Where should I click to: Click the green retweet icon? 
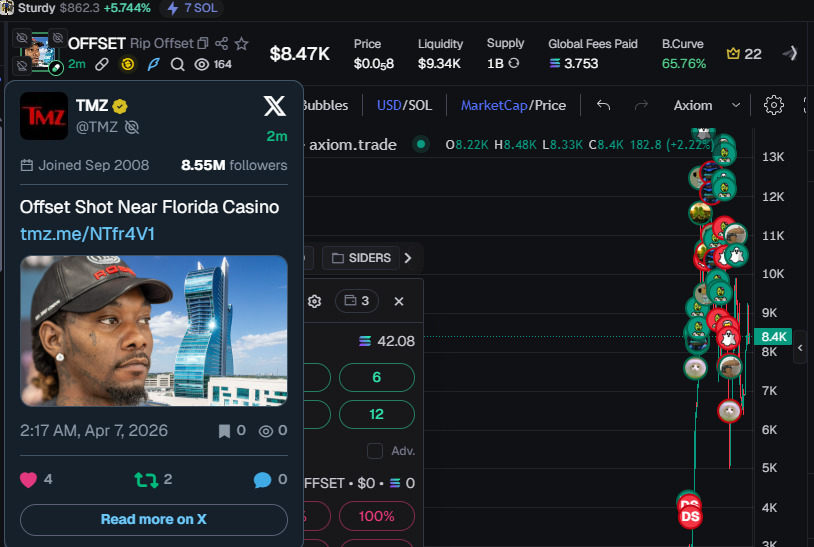[146, 480]
